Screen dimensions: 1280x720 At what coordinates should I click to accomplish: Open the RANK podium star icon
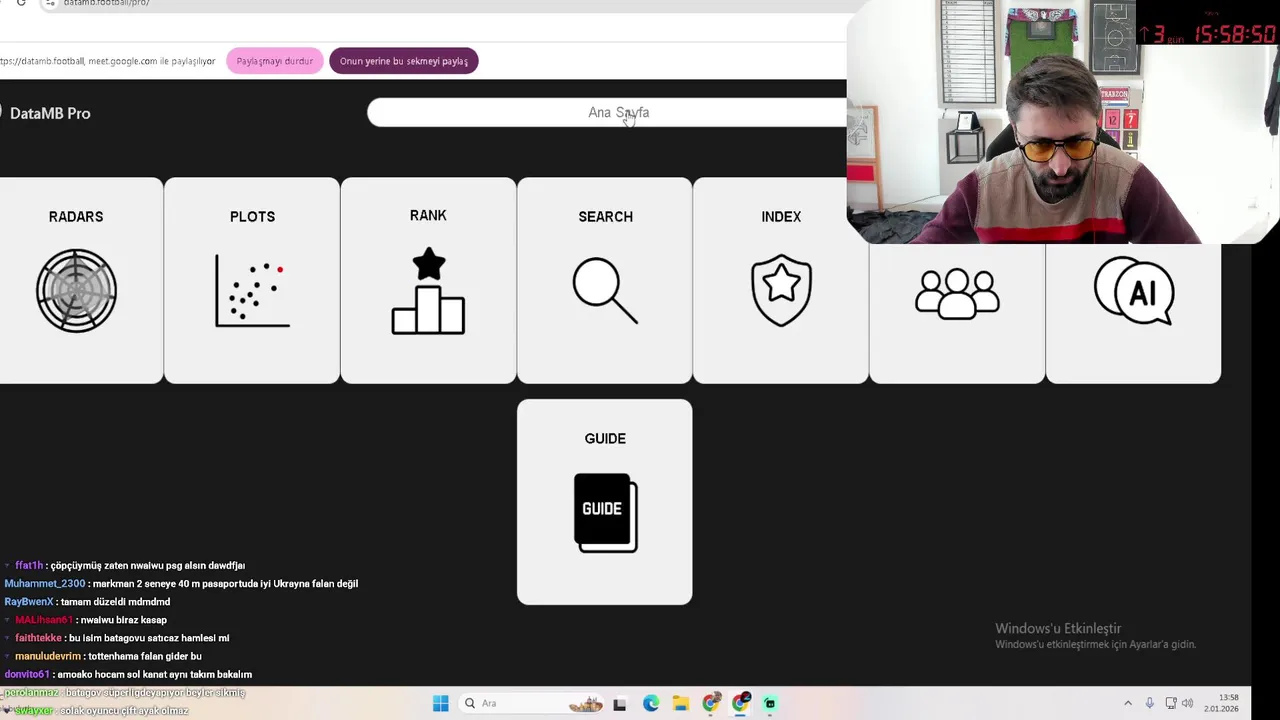click(428, 291)
